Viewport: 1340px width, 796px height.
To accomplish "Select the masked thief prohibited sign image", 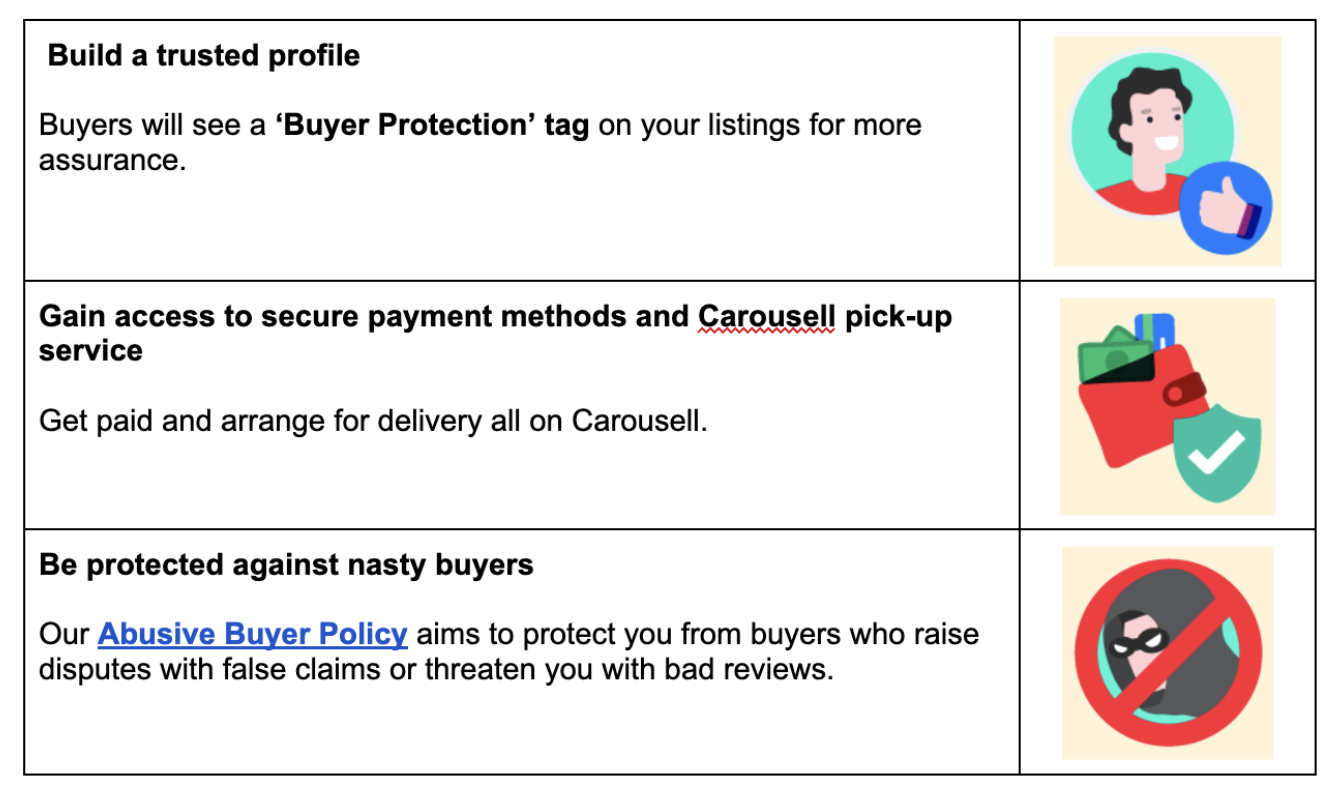I will (1168, 653).
